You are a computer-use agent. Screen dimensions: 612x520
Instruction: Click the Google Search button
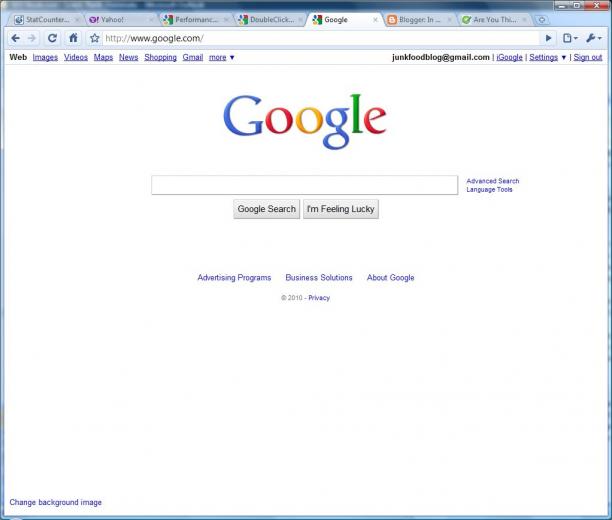(x=267, y=209)
